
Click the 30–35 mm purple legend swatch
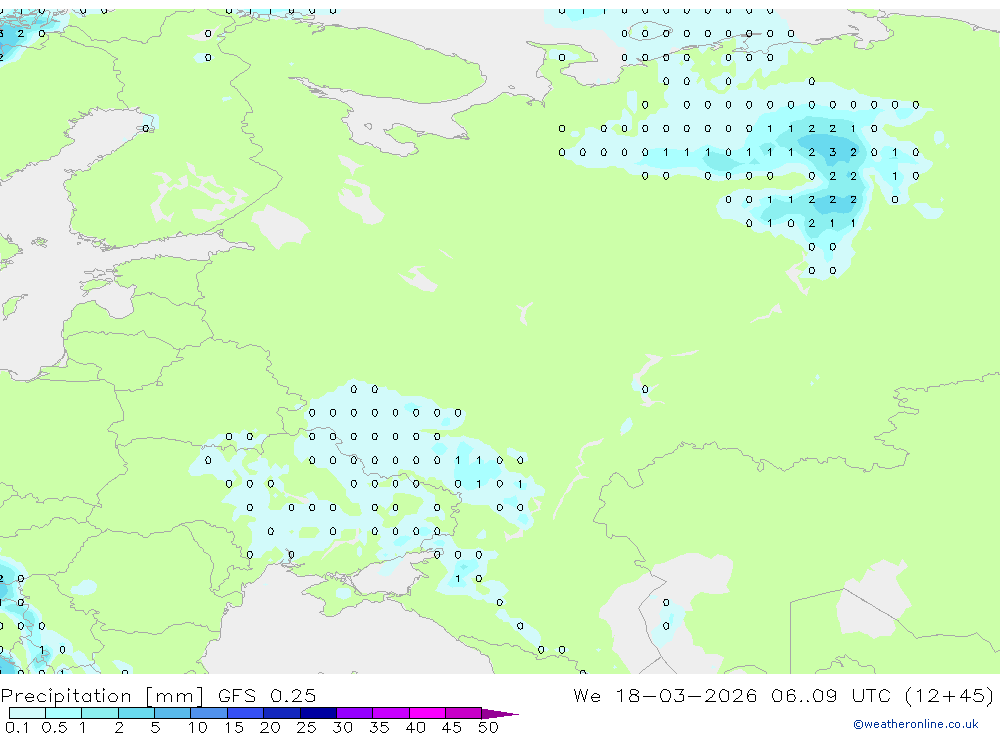[x=354, y=713]
